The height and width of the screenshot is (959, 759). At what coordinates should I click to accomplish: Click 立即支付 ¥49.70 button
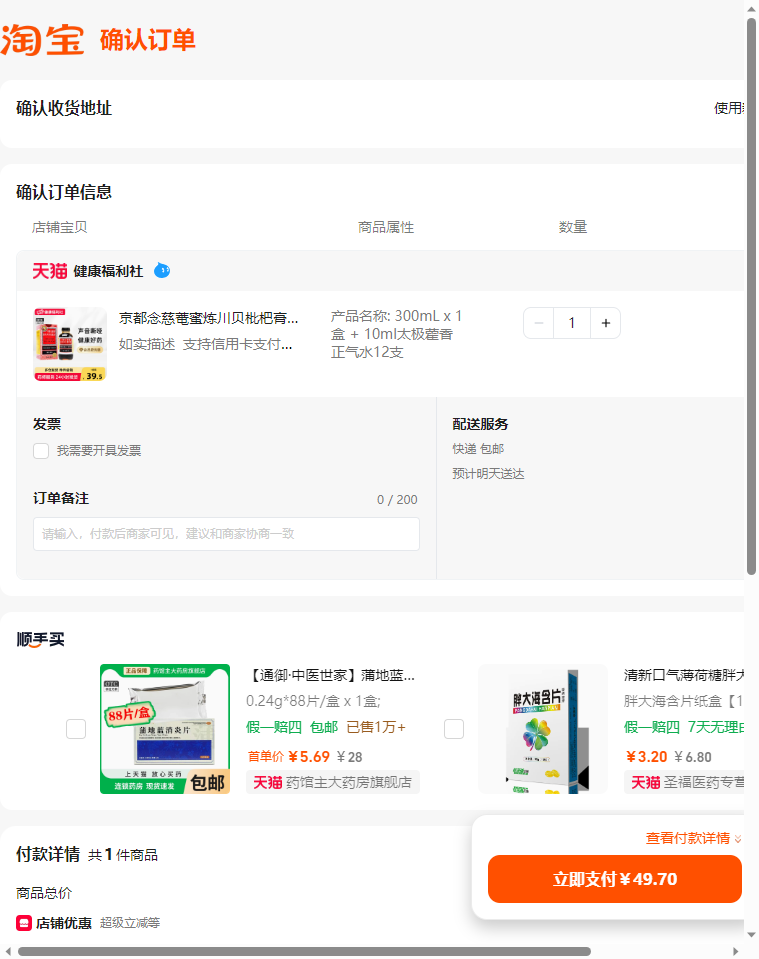(x=615, y=879)
